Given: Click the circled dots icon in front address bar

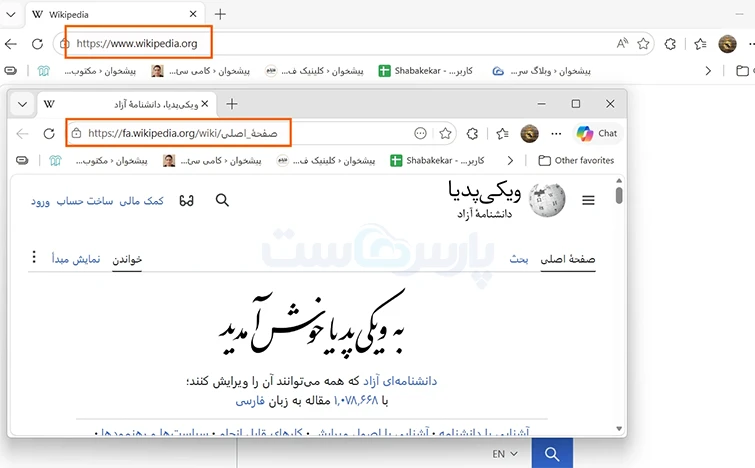Looking at the screenshot, I should tap(420, 133).
